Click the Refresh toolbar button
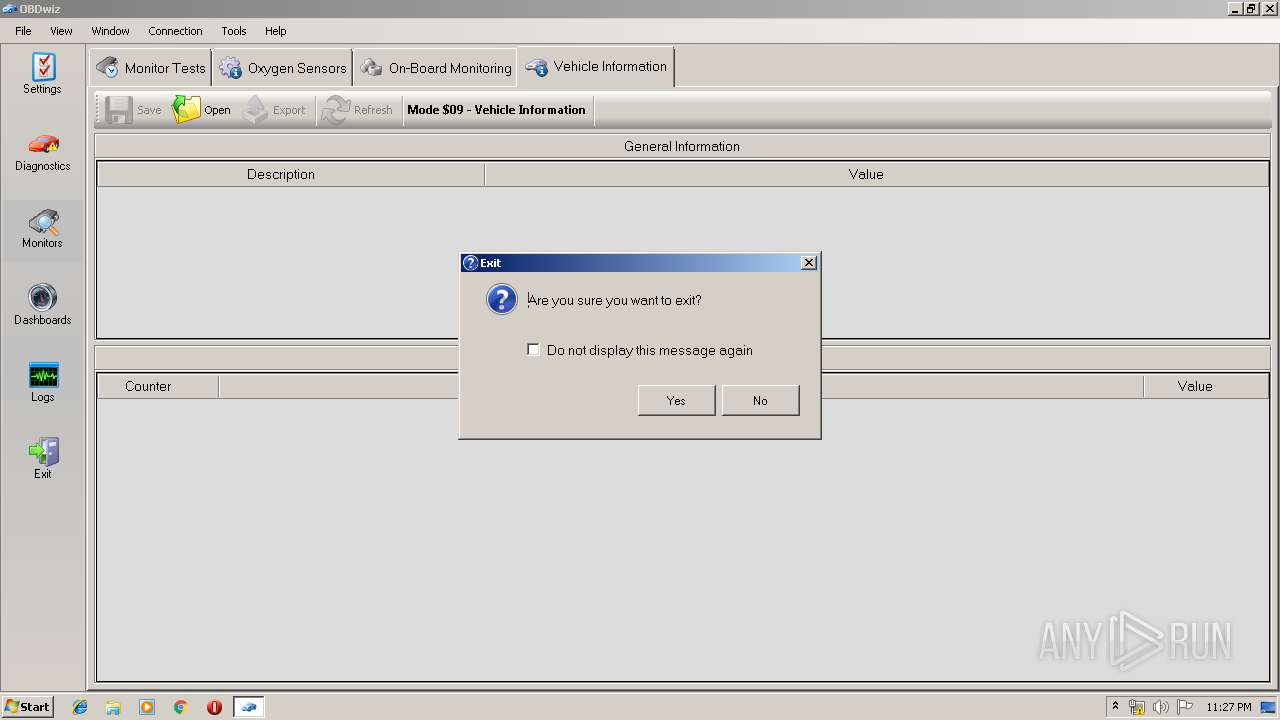 point(357,110)
